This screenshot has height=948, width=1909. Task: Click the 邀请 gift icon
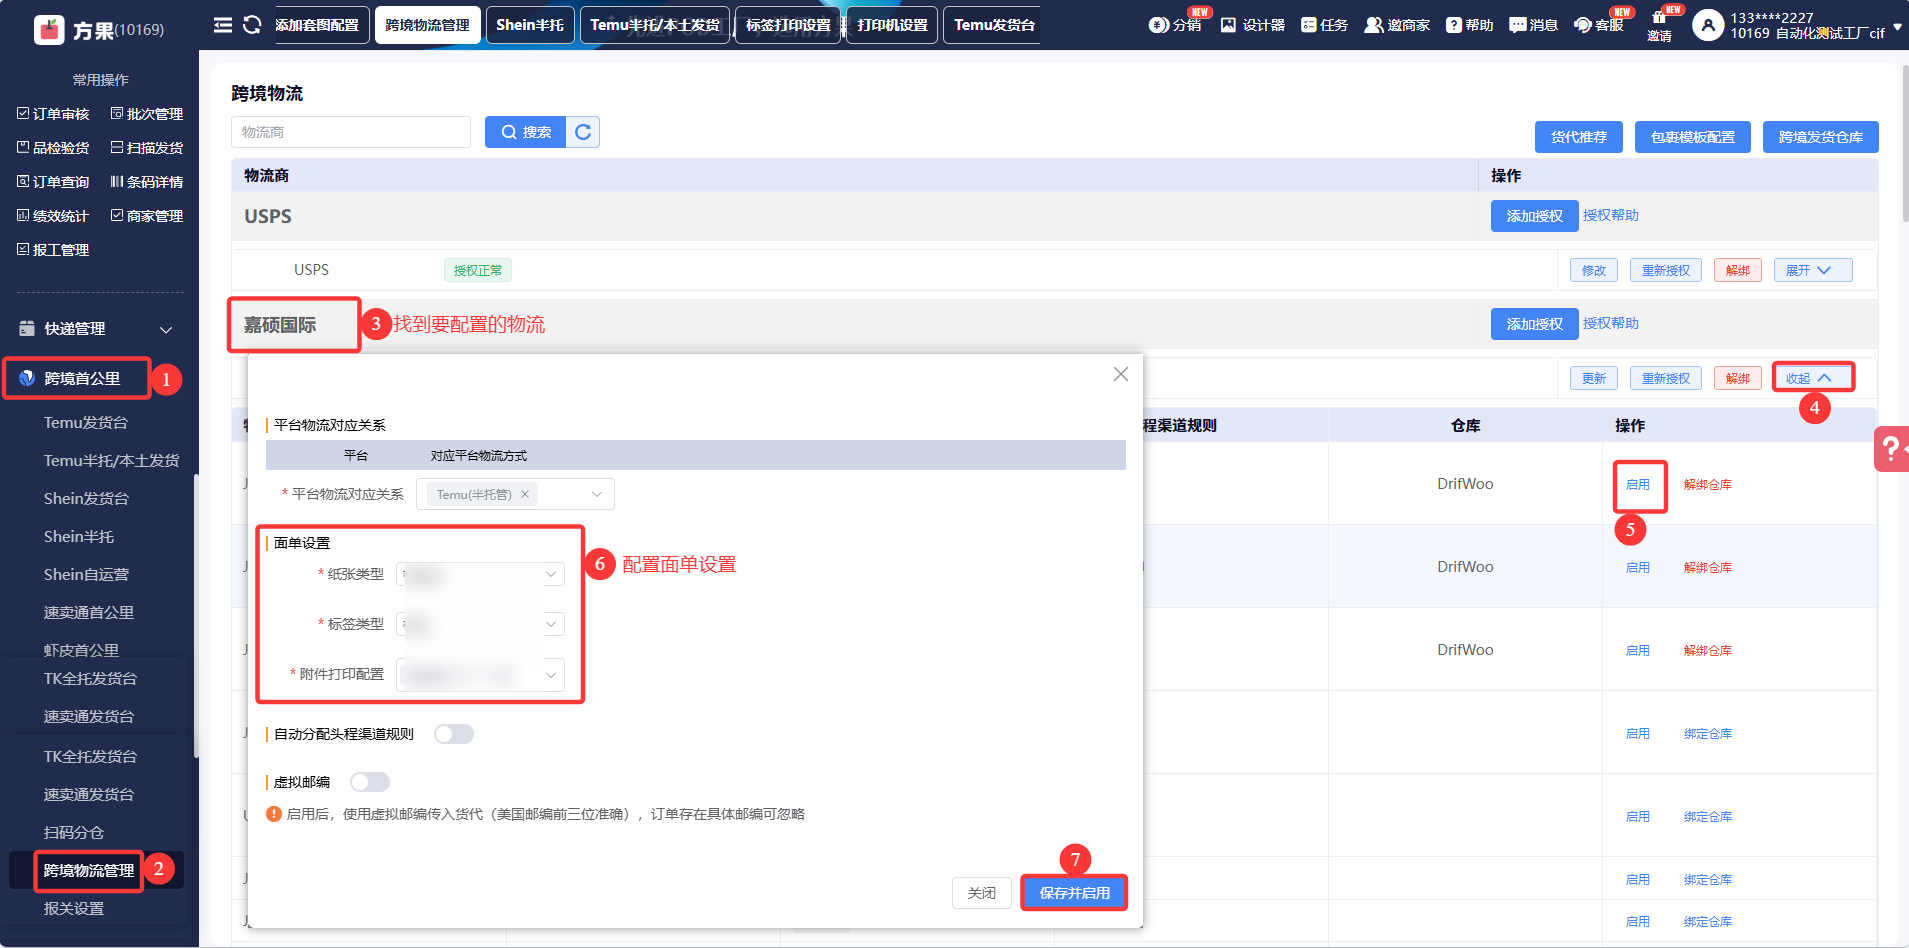coord(1659,17)
